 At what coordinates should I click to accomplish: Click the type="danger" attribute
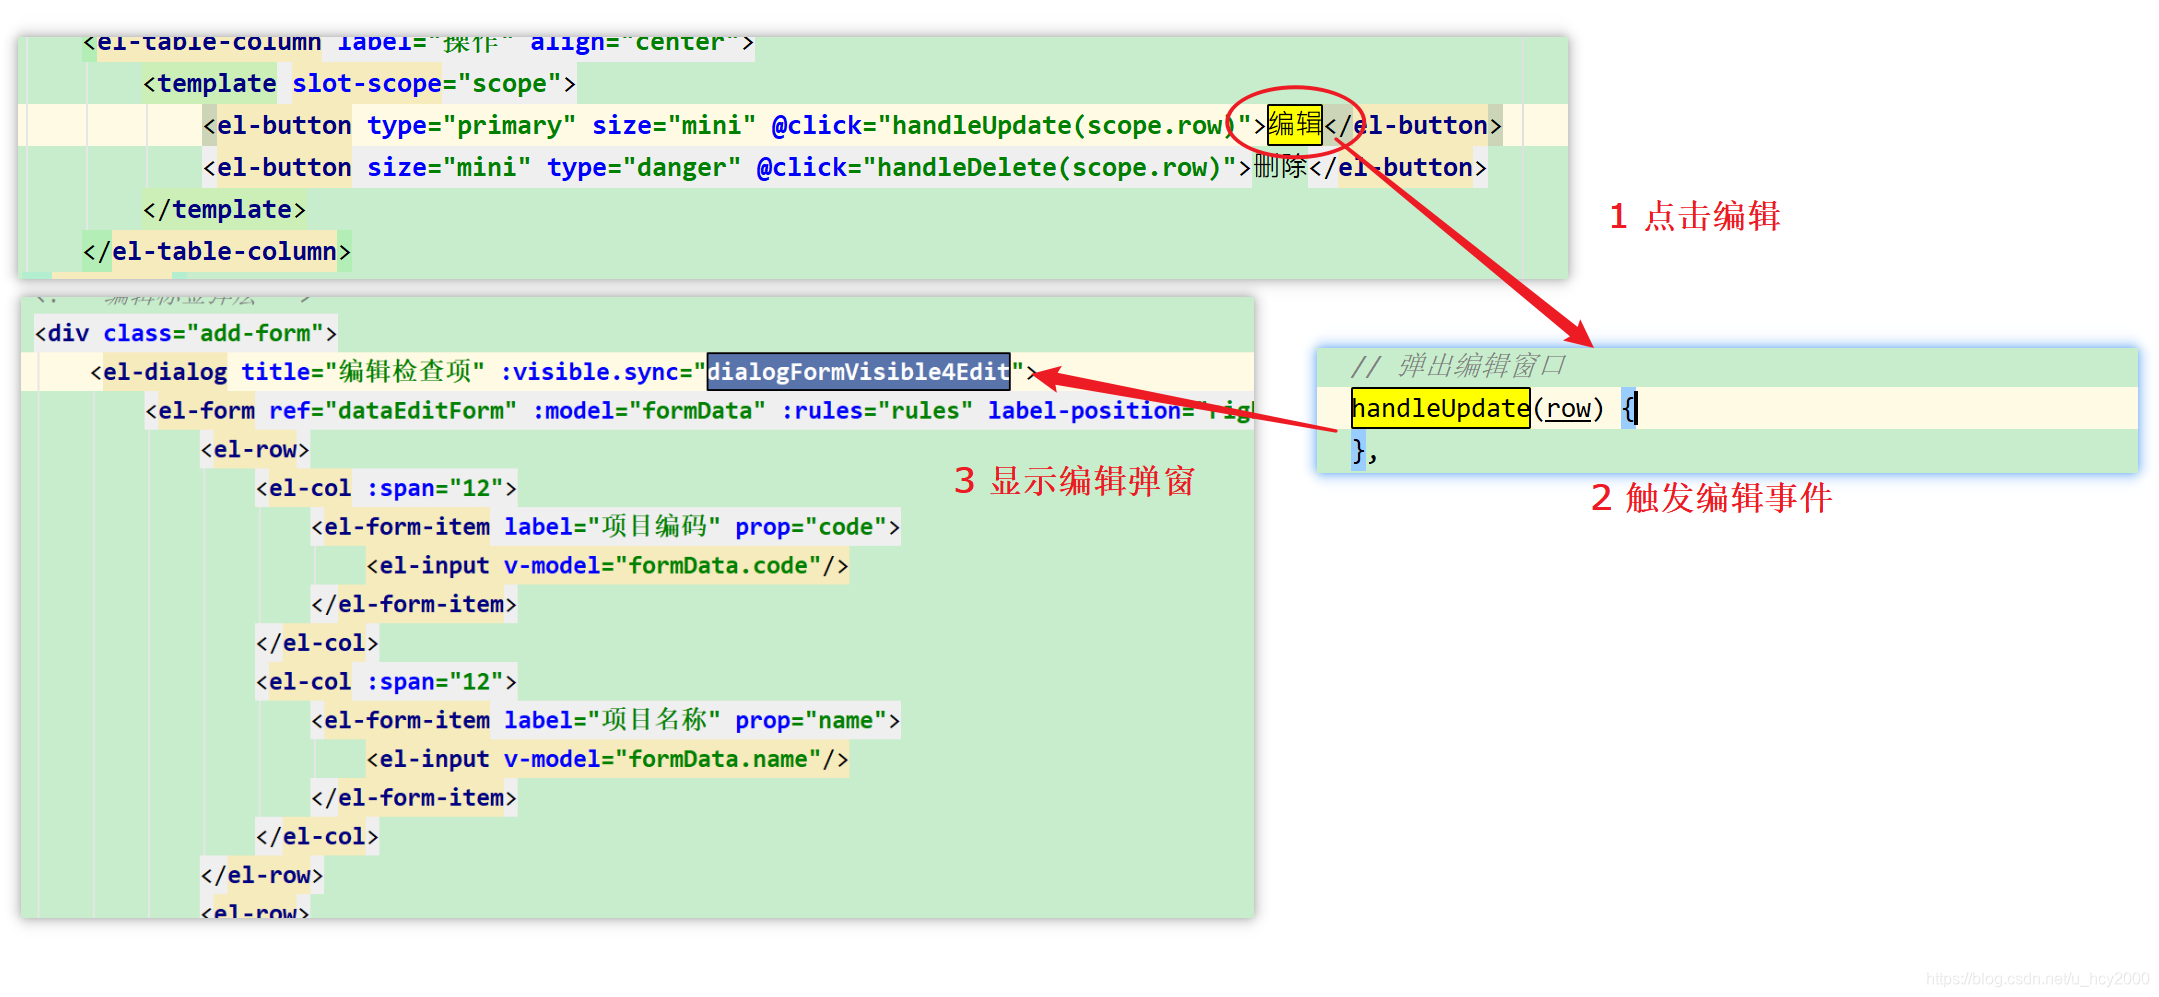(644, 167)
